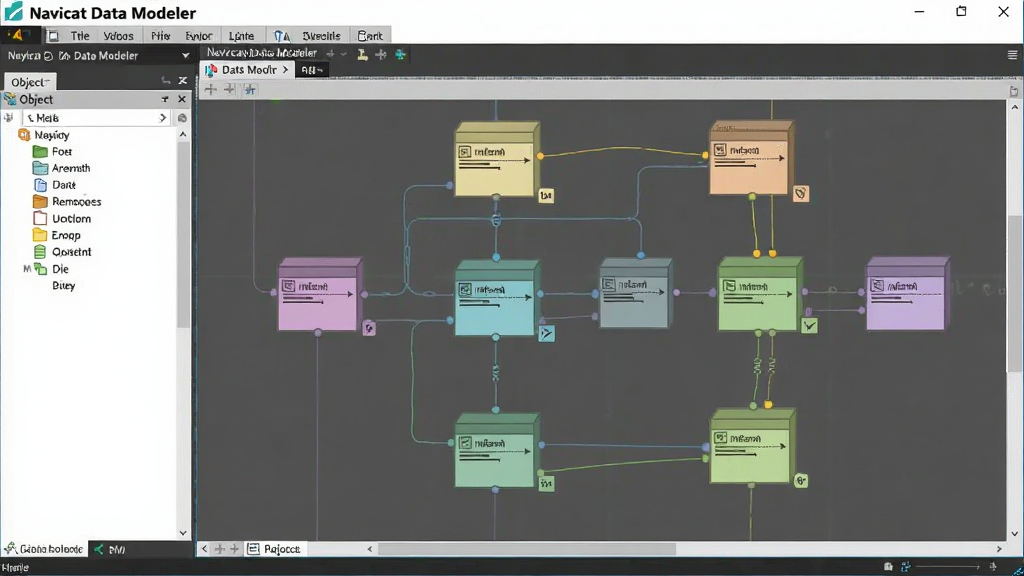Click the badge icon beside the purple node

[x=369, y=328]
